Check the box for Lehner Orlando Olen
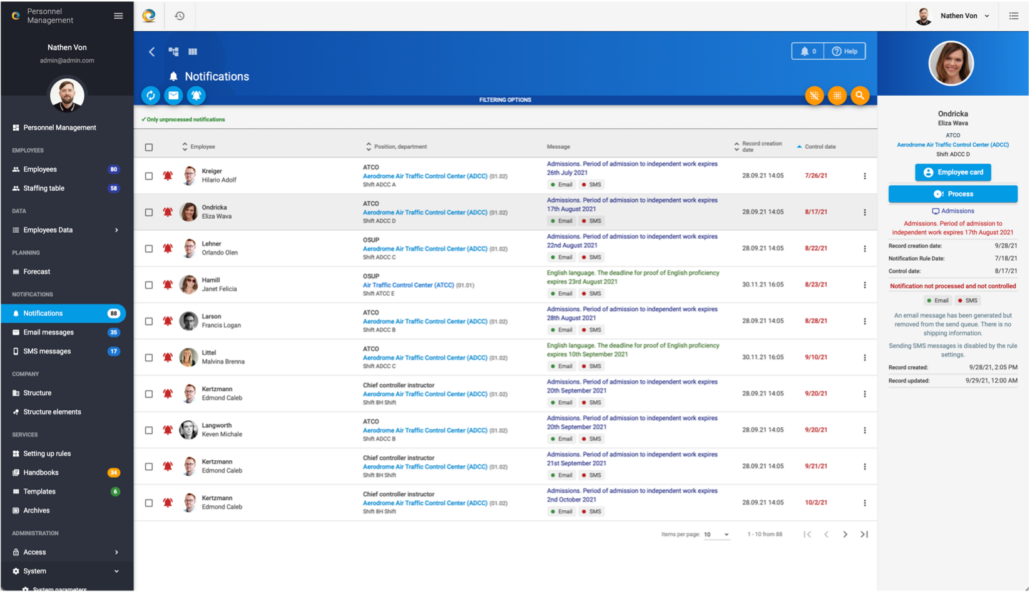 149,248
